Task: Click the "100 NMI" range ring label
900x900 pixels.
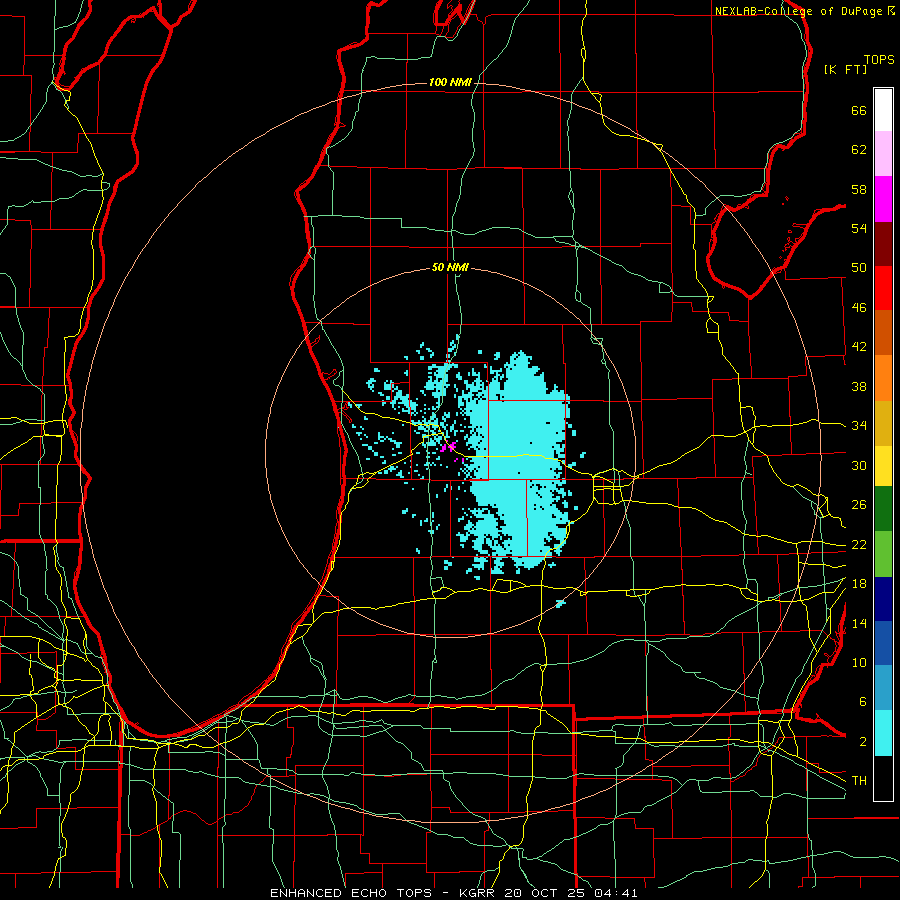Action: pyautogui.click(x=450, y=83)
